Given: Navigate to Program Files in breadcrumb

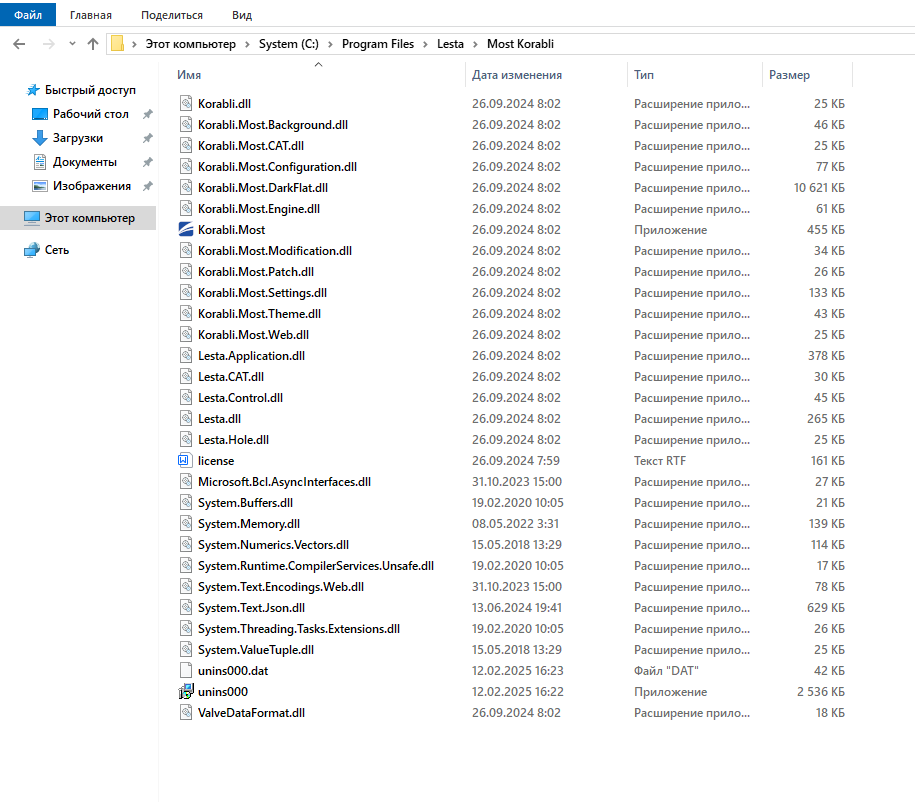Looking at the screenshot, I should 378,44.
